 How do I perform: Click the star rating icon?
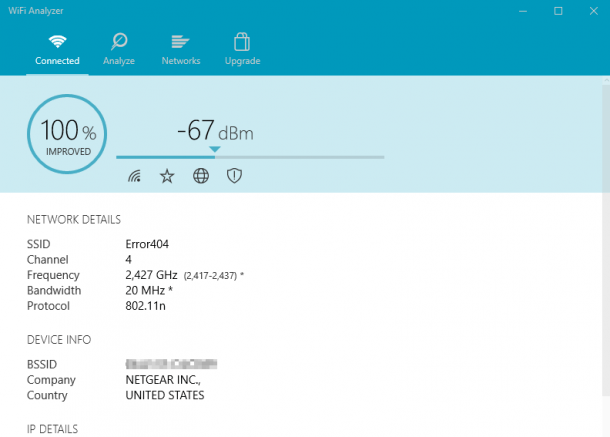pyautogui.click(x=167, y=176)
